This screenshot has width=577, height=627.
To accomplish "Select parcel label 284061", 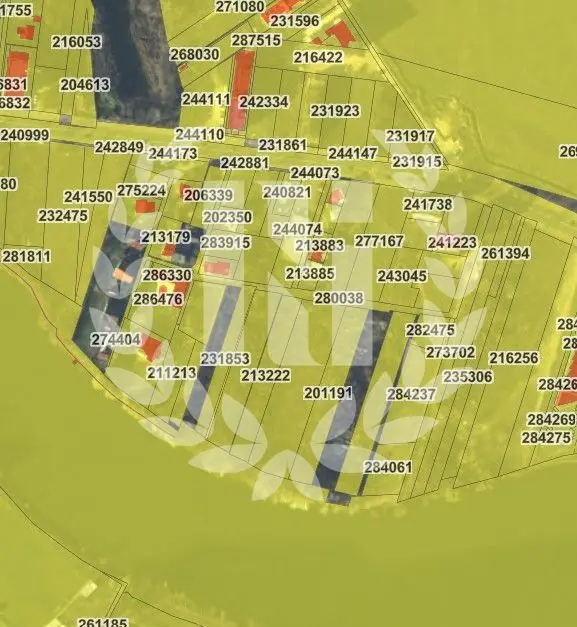I will pos(388,467).
